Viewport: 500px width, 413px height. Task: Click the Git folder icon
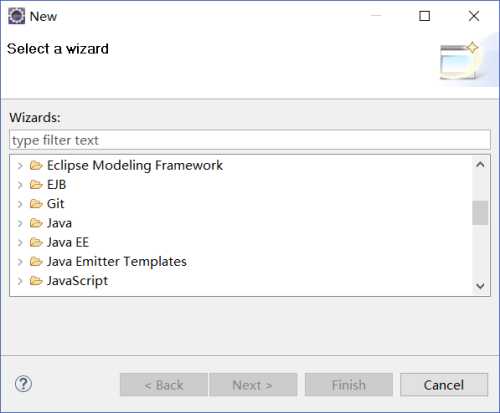point(36,204)
